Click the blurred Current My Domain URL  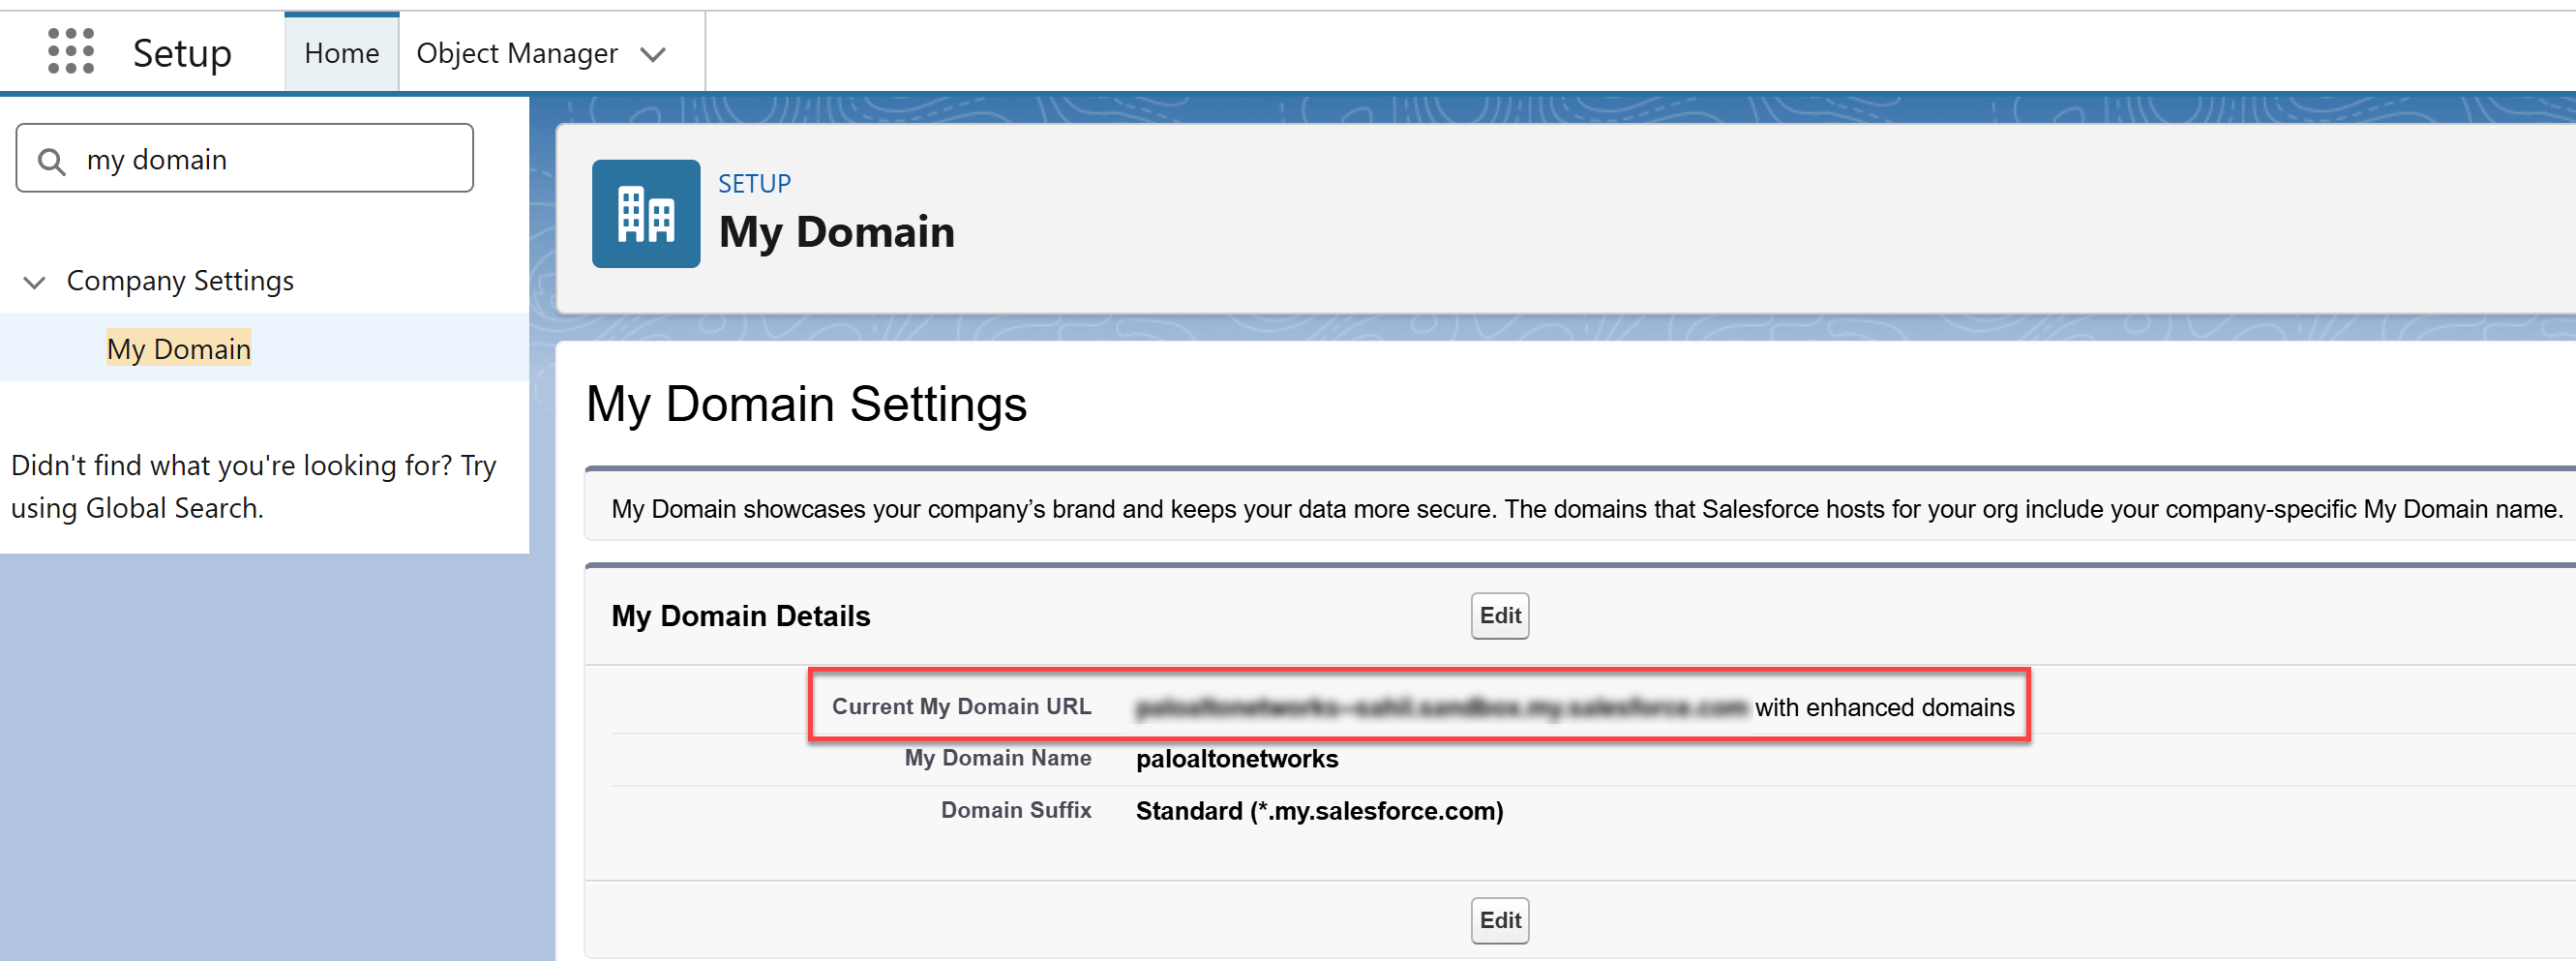click(x=1440, y=708)
